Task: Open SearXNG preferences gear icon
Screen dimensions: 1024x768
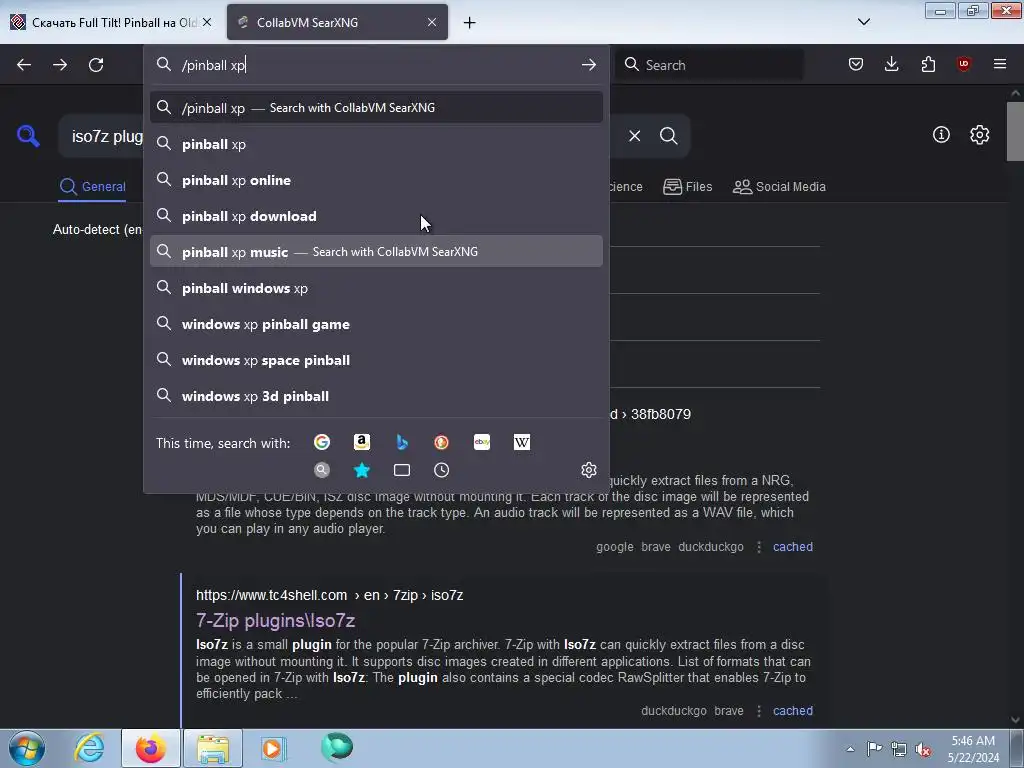Action: click(x=979, y=135)
